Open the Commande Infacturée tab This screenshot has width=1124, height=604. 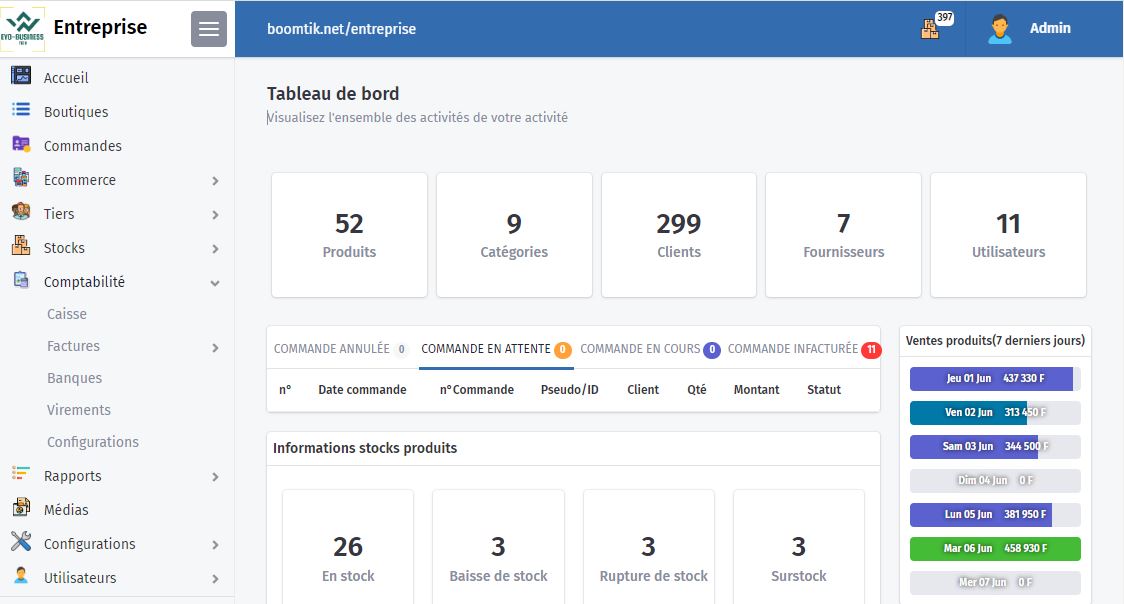[793, 349]
